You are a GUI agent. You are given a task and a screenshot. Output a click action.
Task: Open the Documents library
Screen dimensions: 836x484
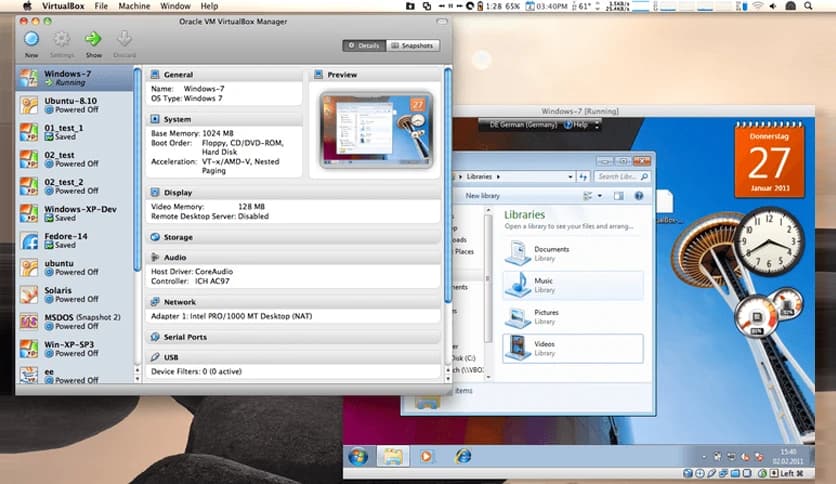tap(573, 253)
